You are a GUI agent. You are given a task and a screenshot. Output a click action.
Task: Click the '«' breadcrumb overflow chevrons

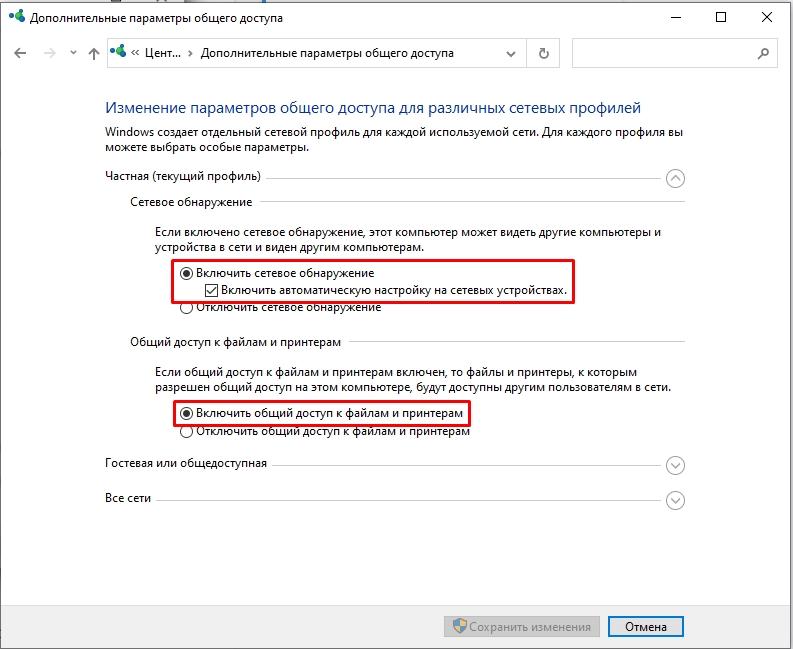coord(135,53)
